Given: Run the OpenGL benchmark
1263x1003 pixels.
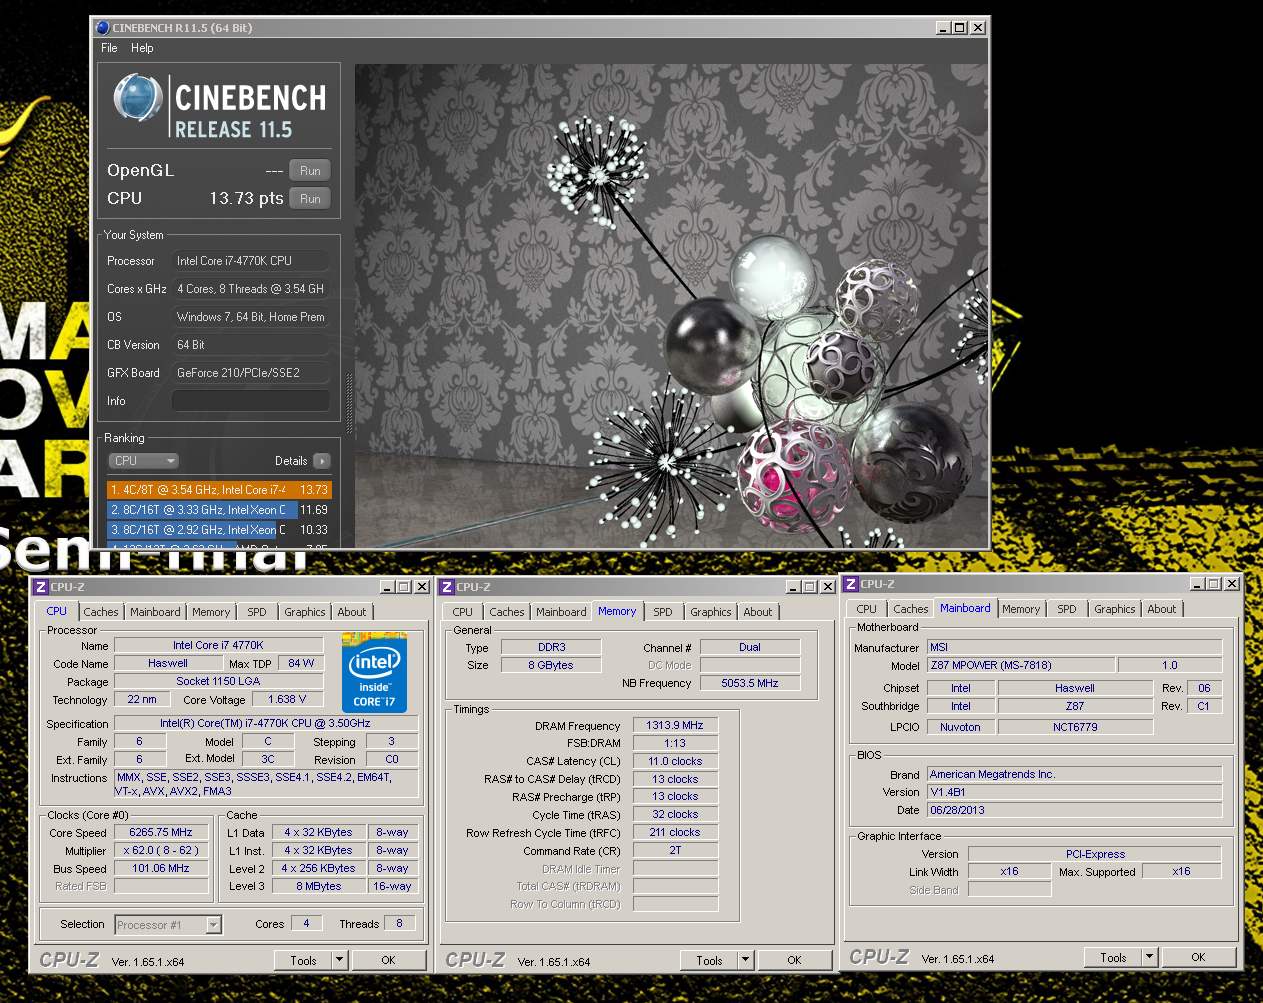Looking at the screenshot, I should tap(310, 171).
